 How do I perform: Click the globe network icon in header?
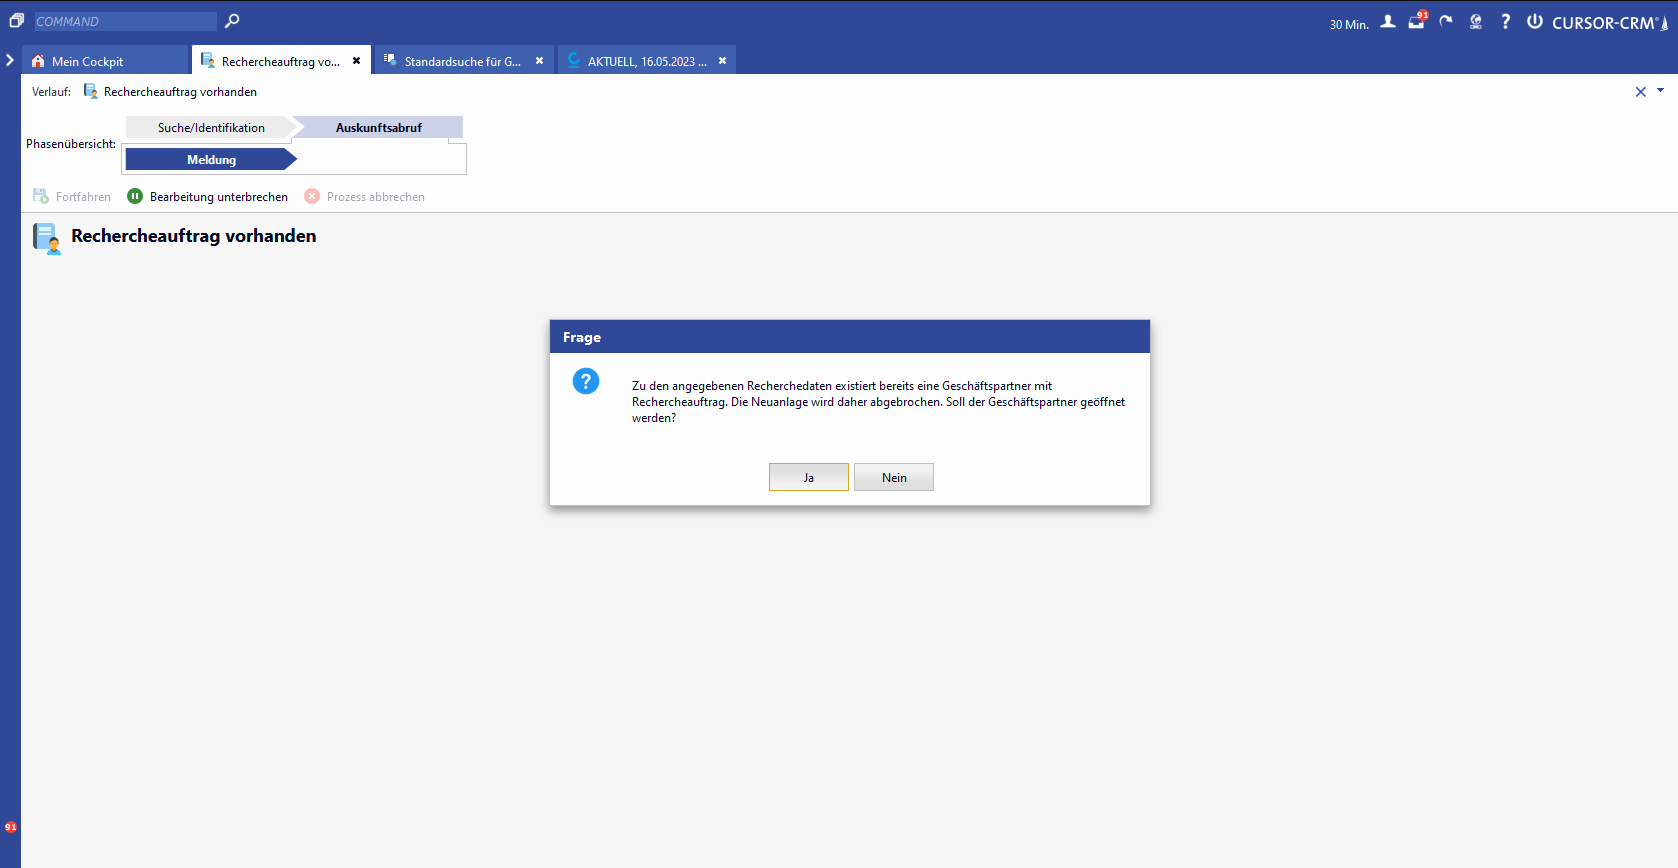tap(1476, 22)
